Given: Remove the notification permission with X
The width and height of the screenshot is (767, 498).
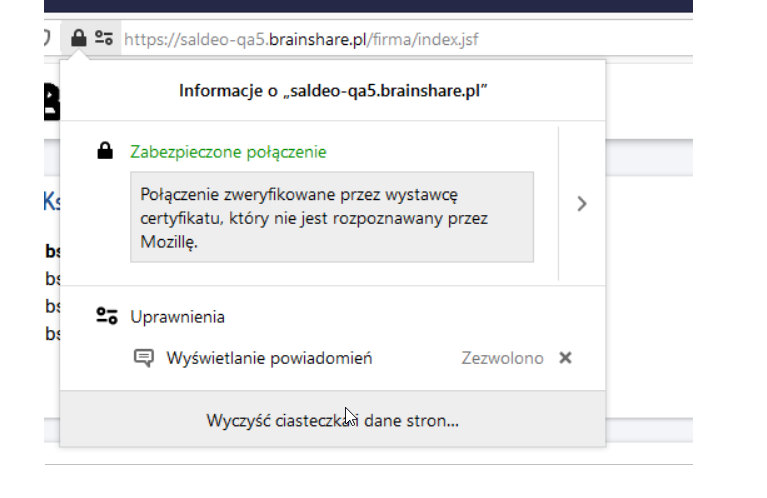Looking at the screenshot, I should point(565,358).
